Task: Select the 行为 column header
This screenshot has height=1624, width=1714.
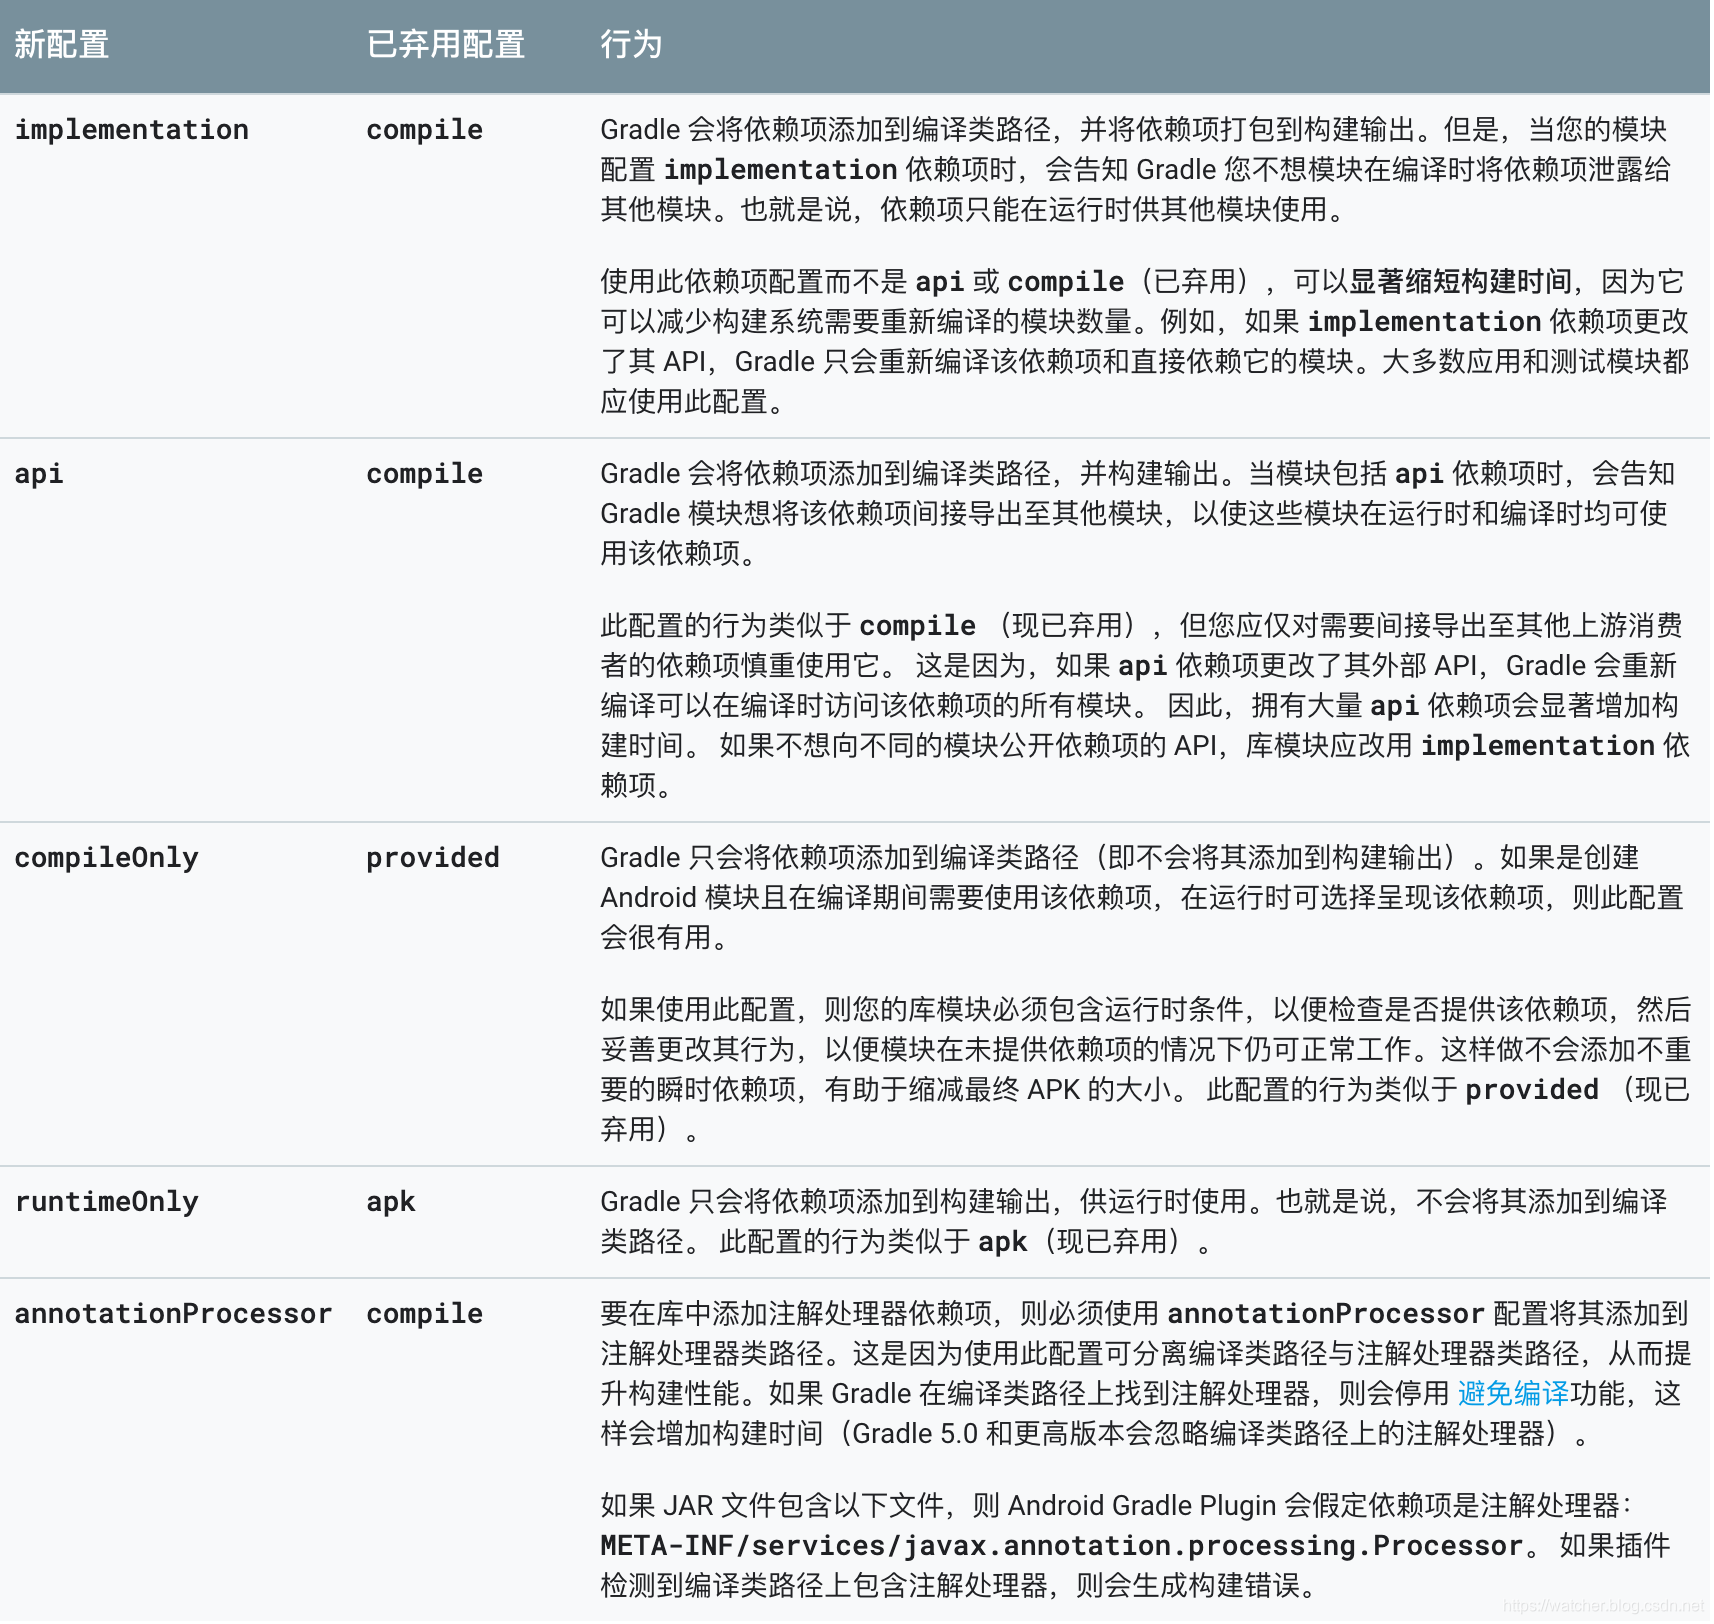Action: 631,44
